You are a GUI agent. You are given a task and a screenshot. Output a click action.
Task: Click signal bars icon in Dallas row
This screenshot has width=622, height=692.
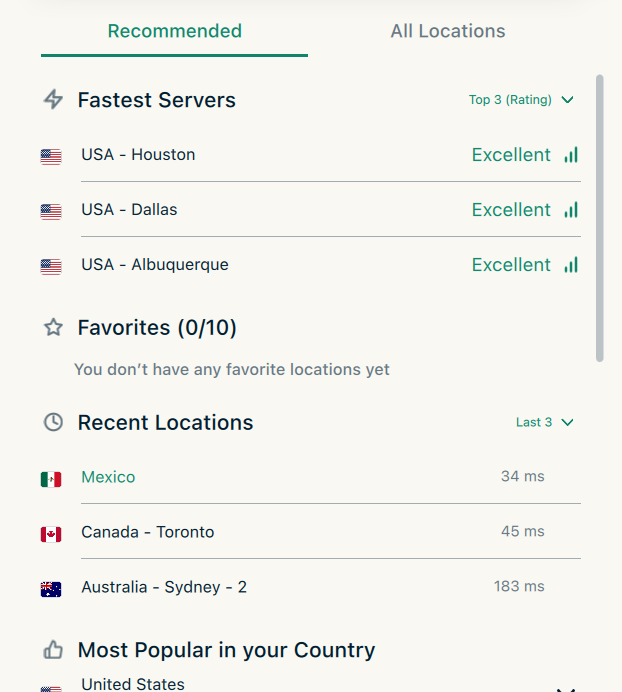(x=571, y=210)
